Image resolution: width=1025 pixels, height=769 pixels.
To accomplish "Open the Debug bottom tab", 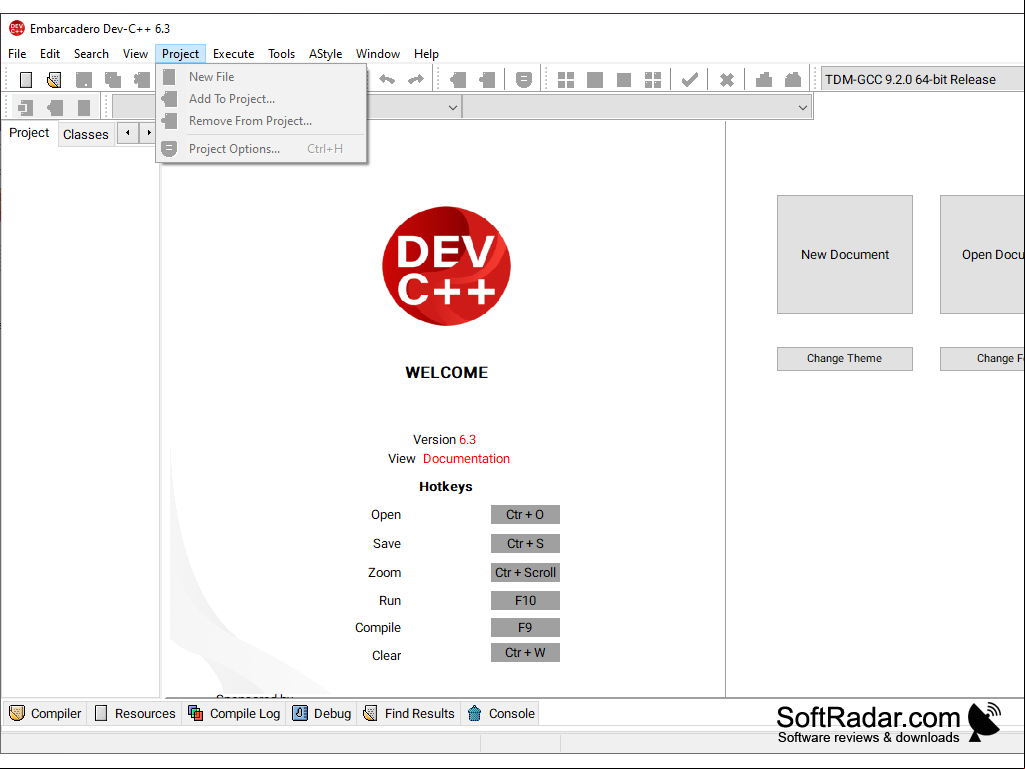I will click(x=322, y=713).
